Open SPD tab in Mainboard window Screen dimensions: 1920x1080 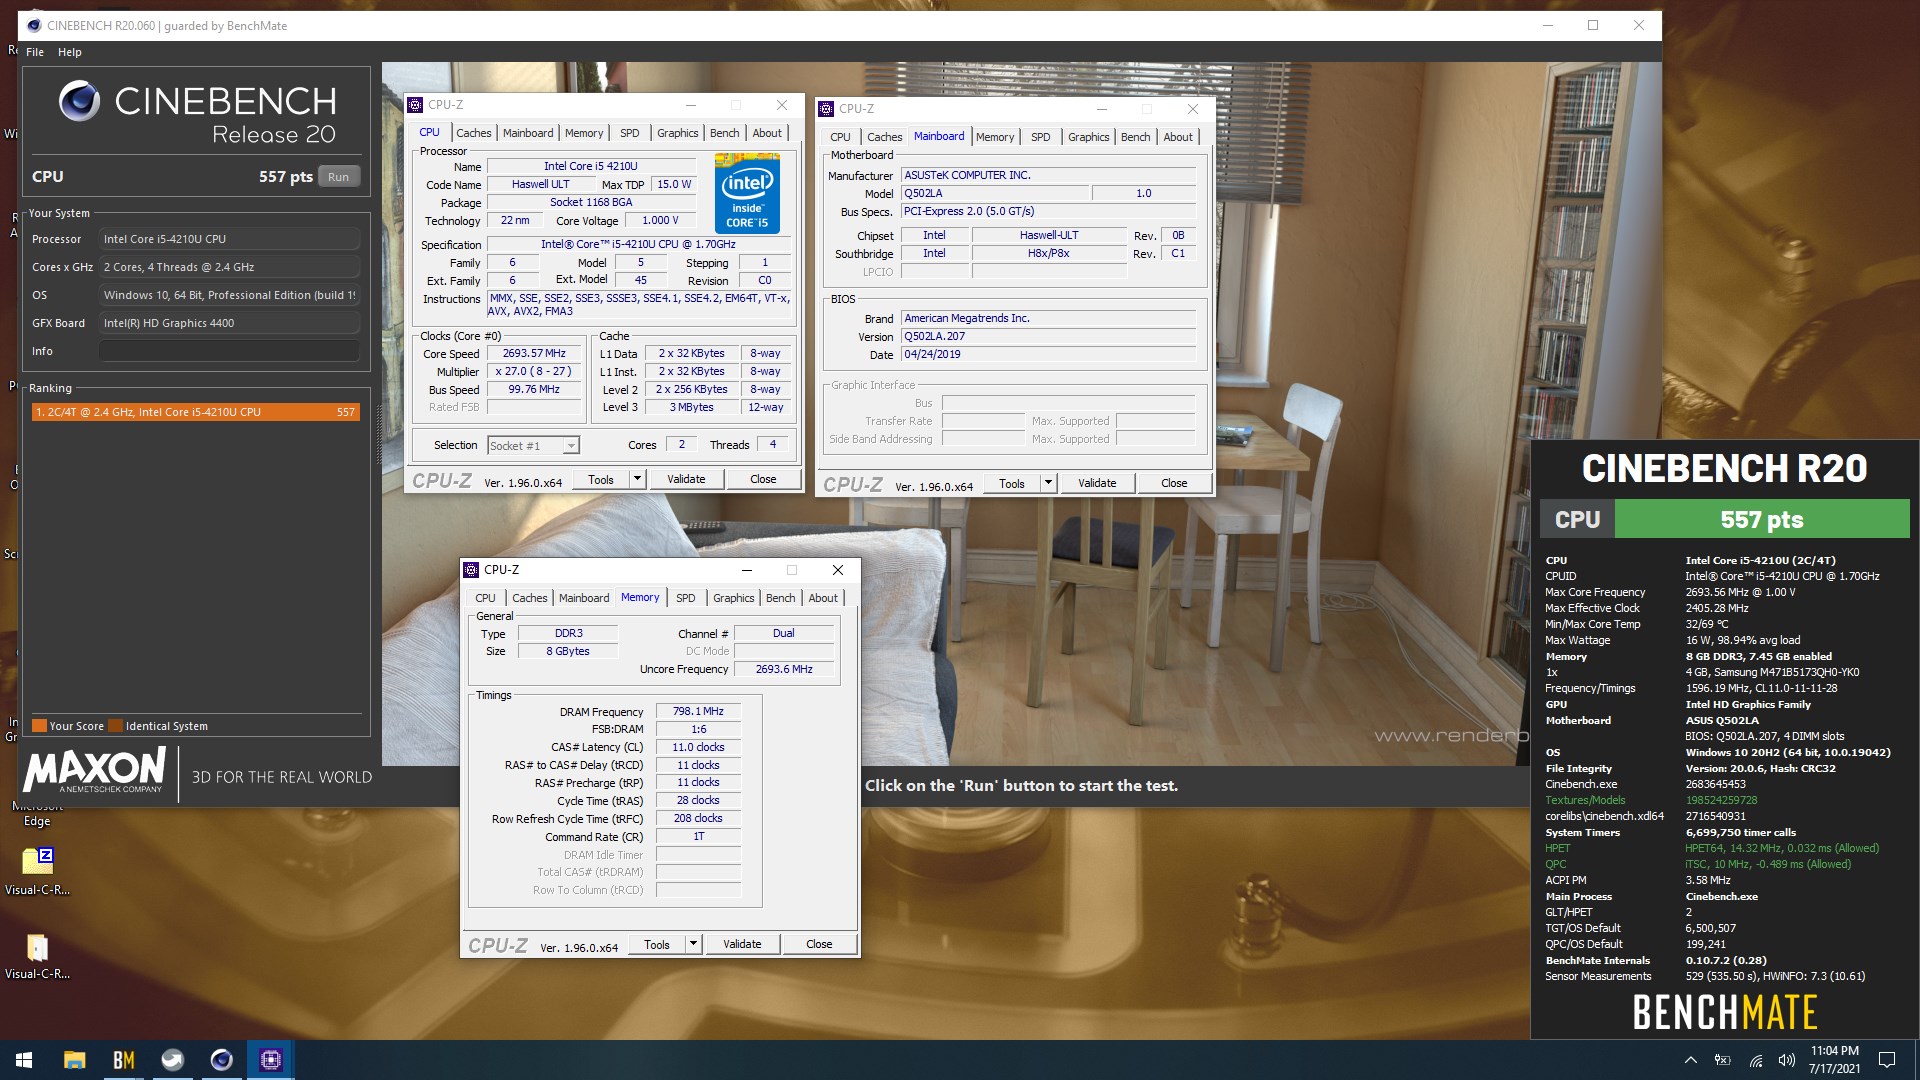[x=1041, y=137]
